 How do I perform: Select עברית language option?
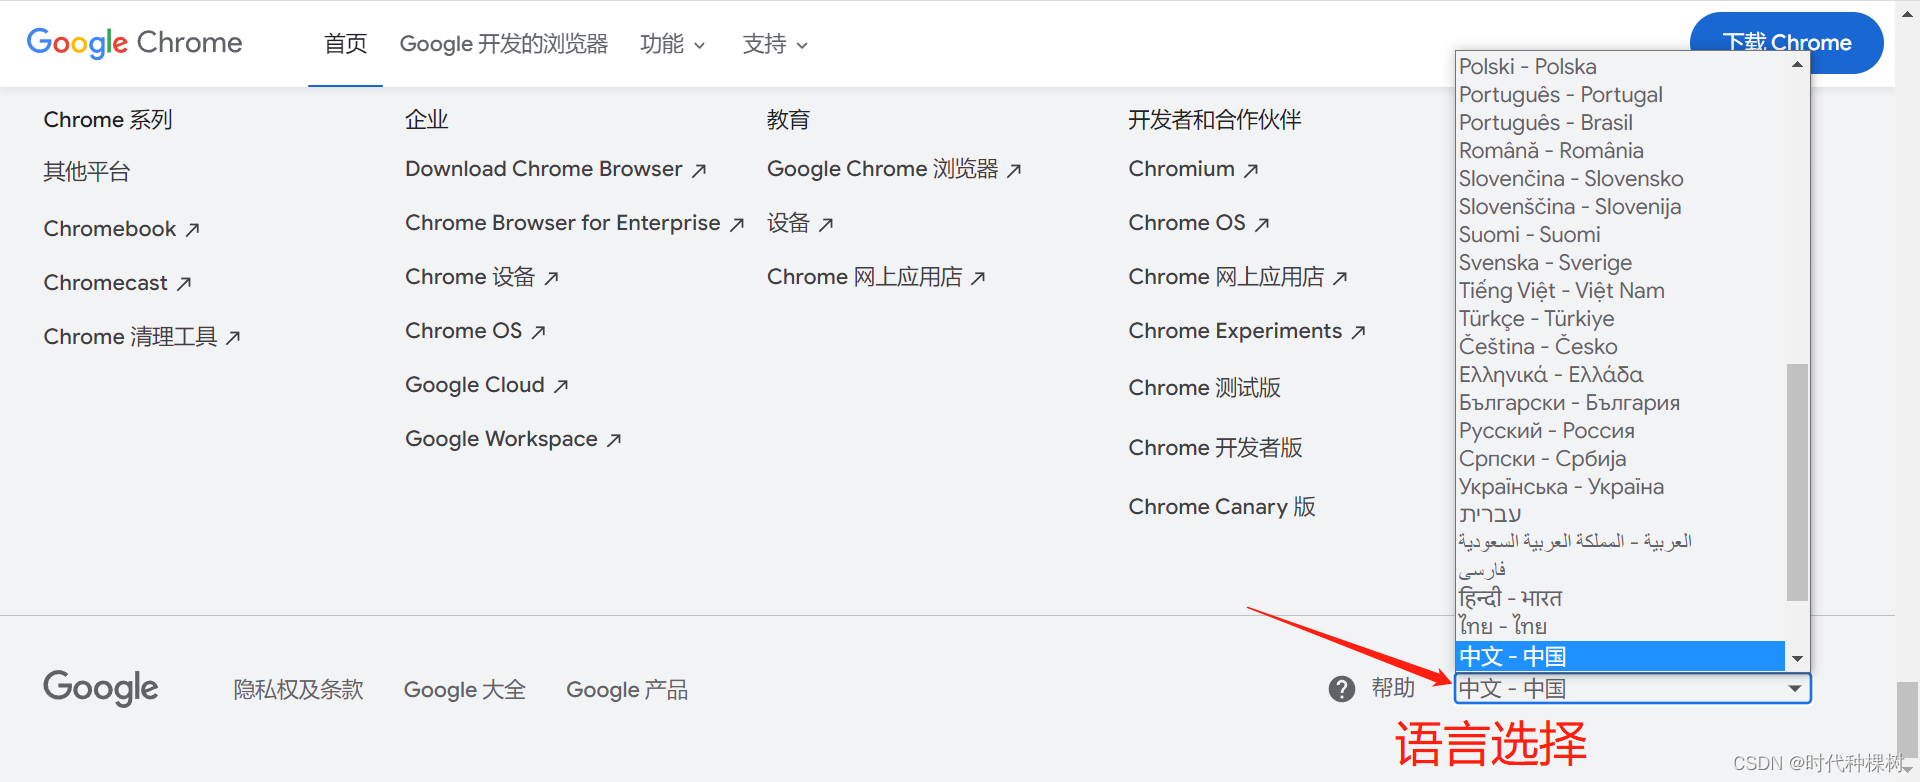click(x=1621, y=515)
